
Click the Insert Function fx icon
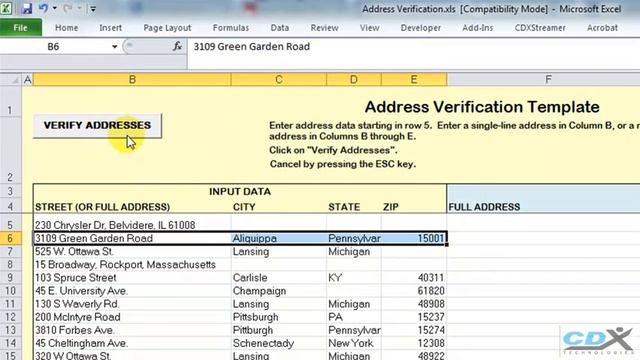pos(177,47)
